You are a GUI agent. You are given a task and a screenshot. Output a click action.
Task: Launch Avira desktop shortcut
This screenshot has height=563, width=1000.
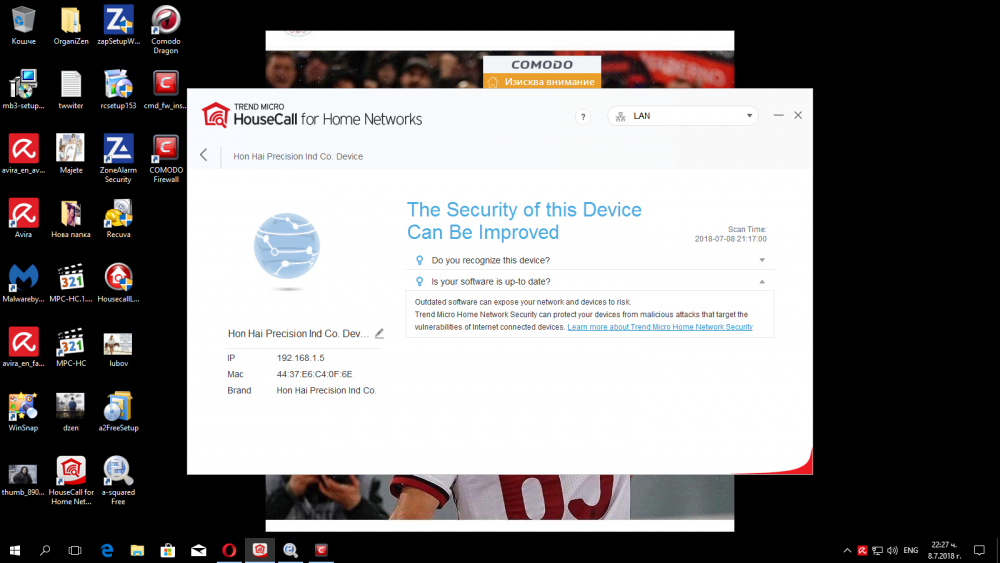tap(24, 218)
